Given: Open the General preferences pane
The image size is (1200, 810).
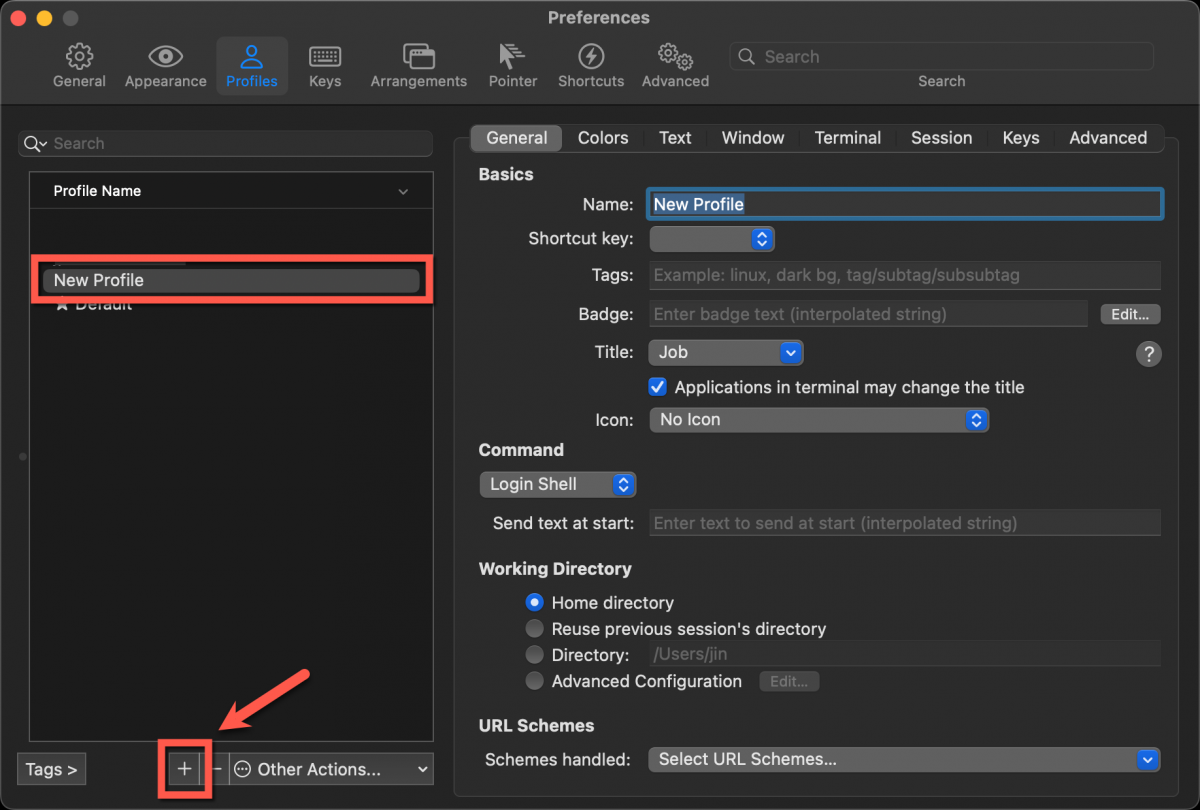Looking at the screenshot, I should click(79, 66).
